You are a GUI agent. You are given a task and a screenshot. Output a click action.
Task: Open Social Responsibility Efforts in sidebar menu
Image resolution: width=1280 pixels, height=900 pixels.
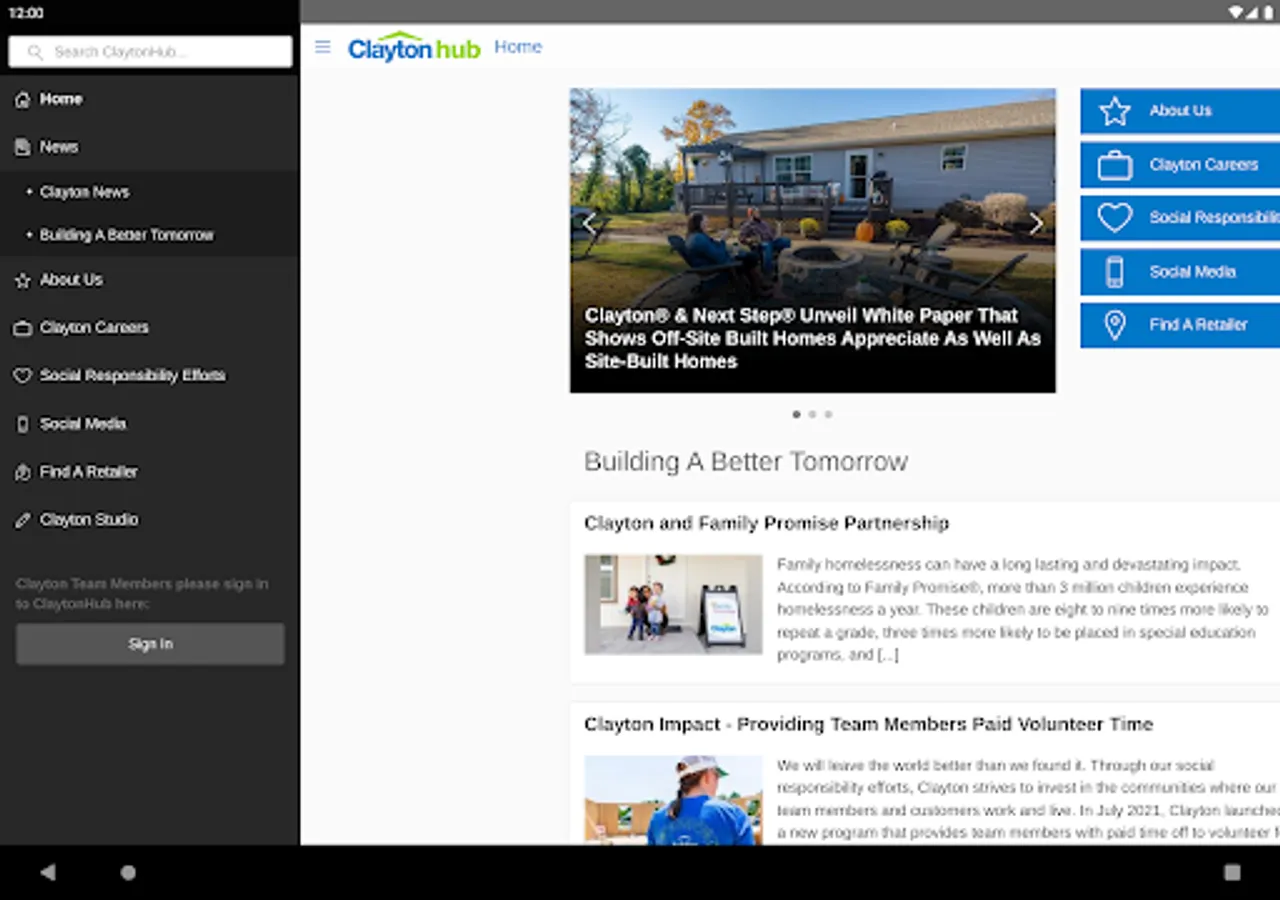click(150, 376)
